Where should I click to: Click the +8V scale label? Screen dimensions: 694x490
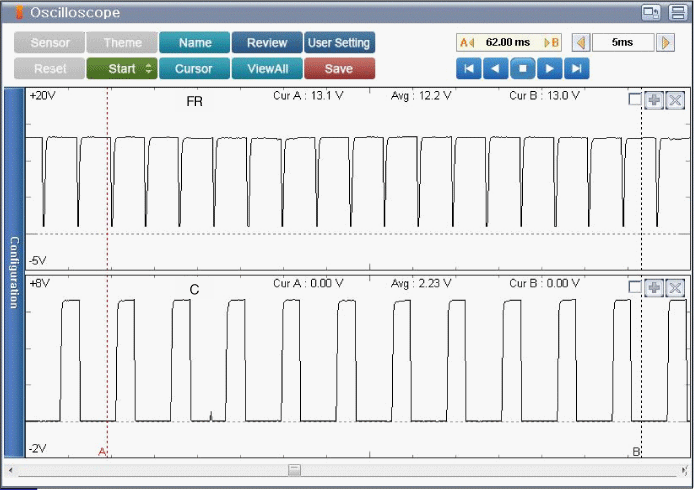(39, 283)
